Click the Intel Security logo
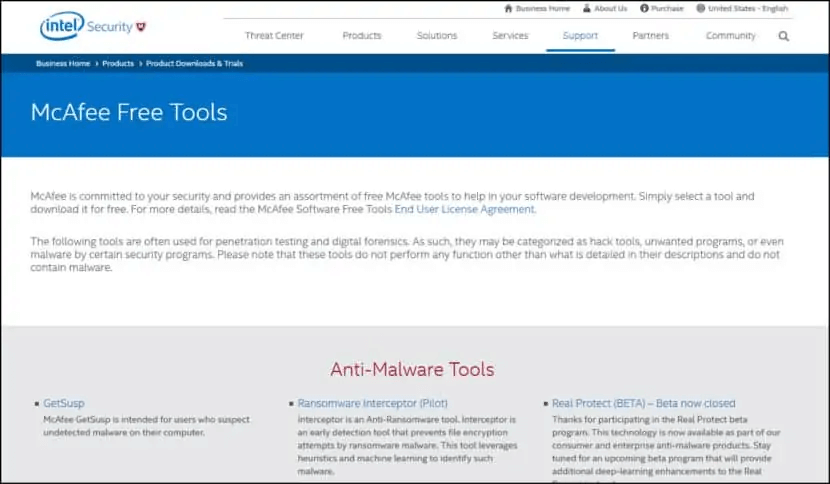This screenshot has width=830, height=484. (x=93, y=26)
